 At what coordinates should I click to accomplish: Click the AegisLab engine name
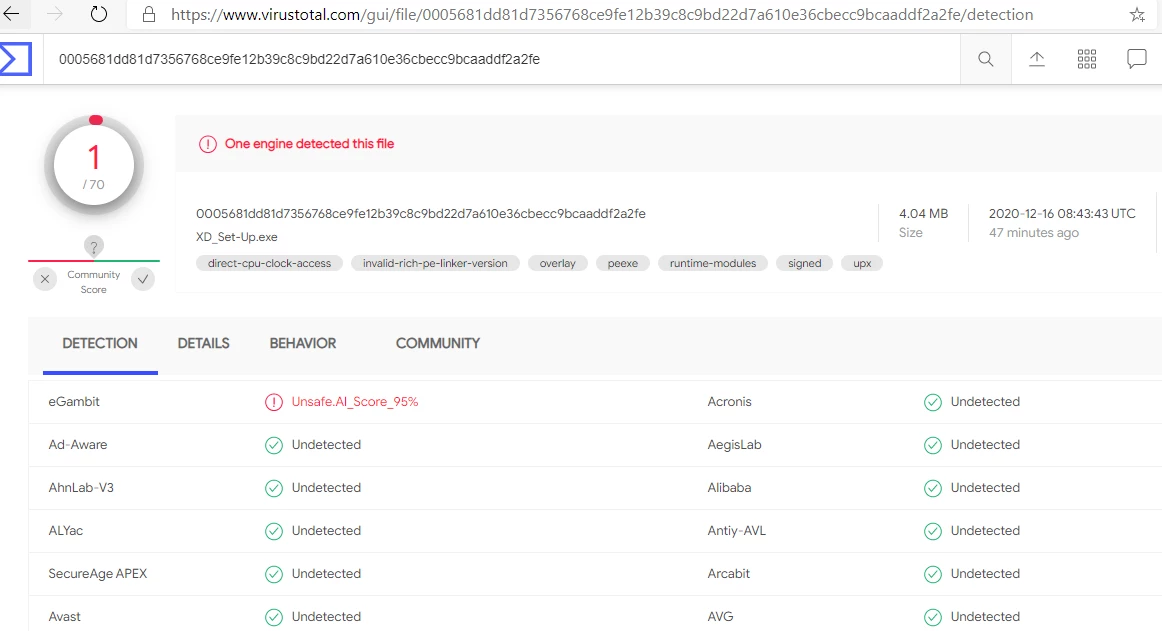pos(734,445)
